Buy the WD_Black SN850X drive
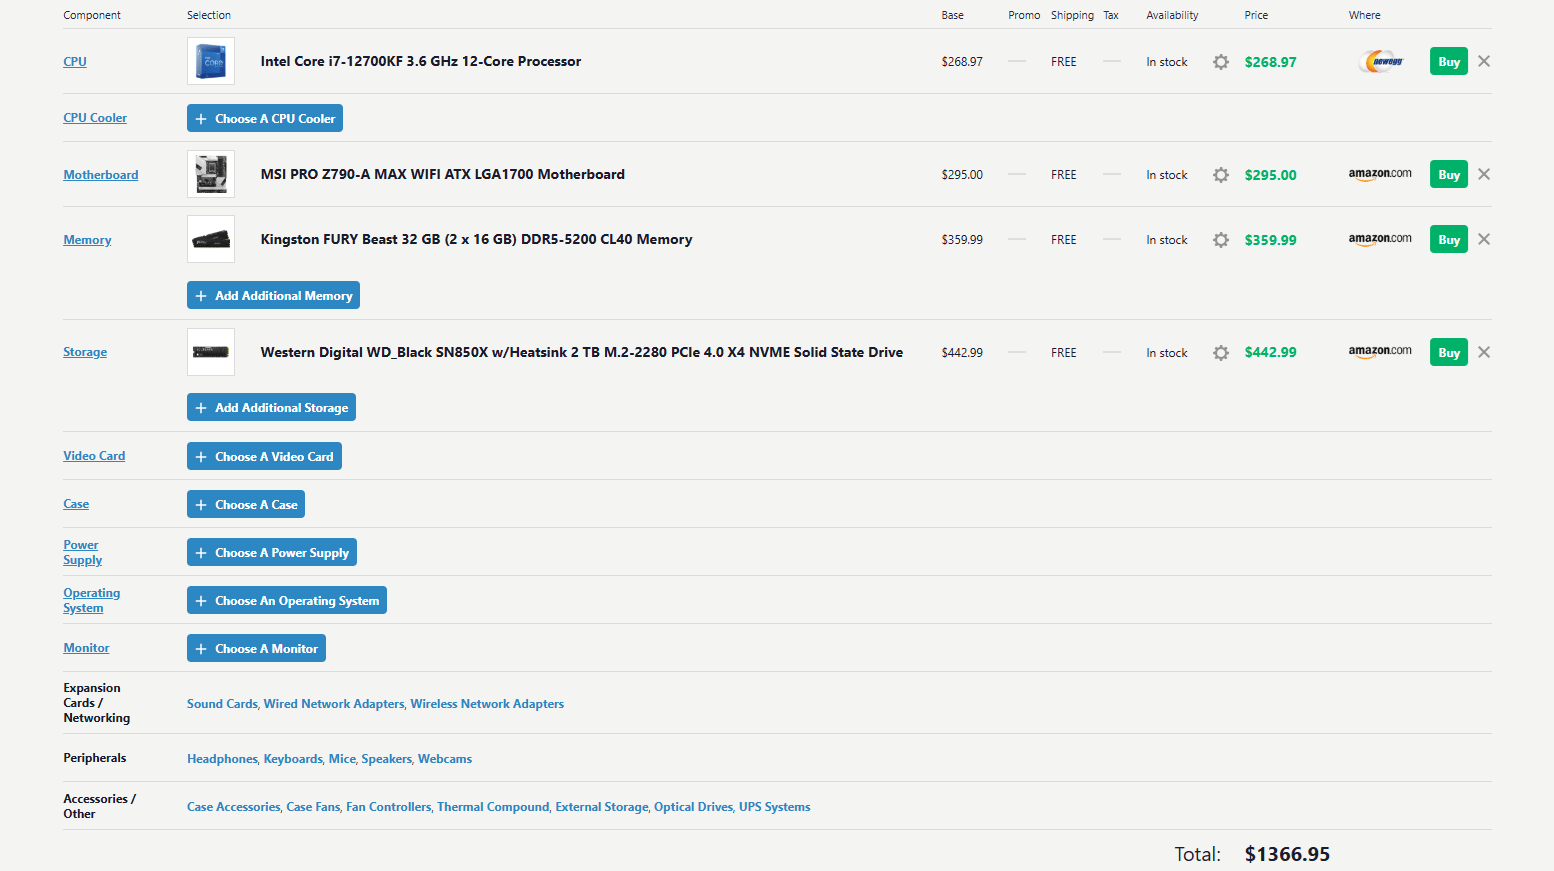1554x871 pixels. [1449, 353]
